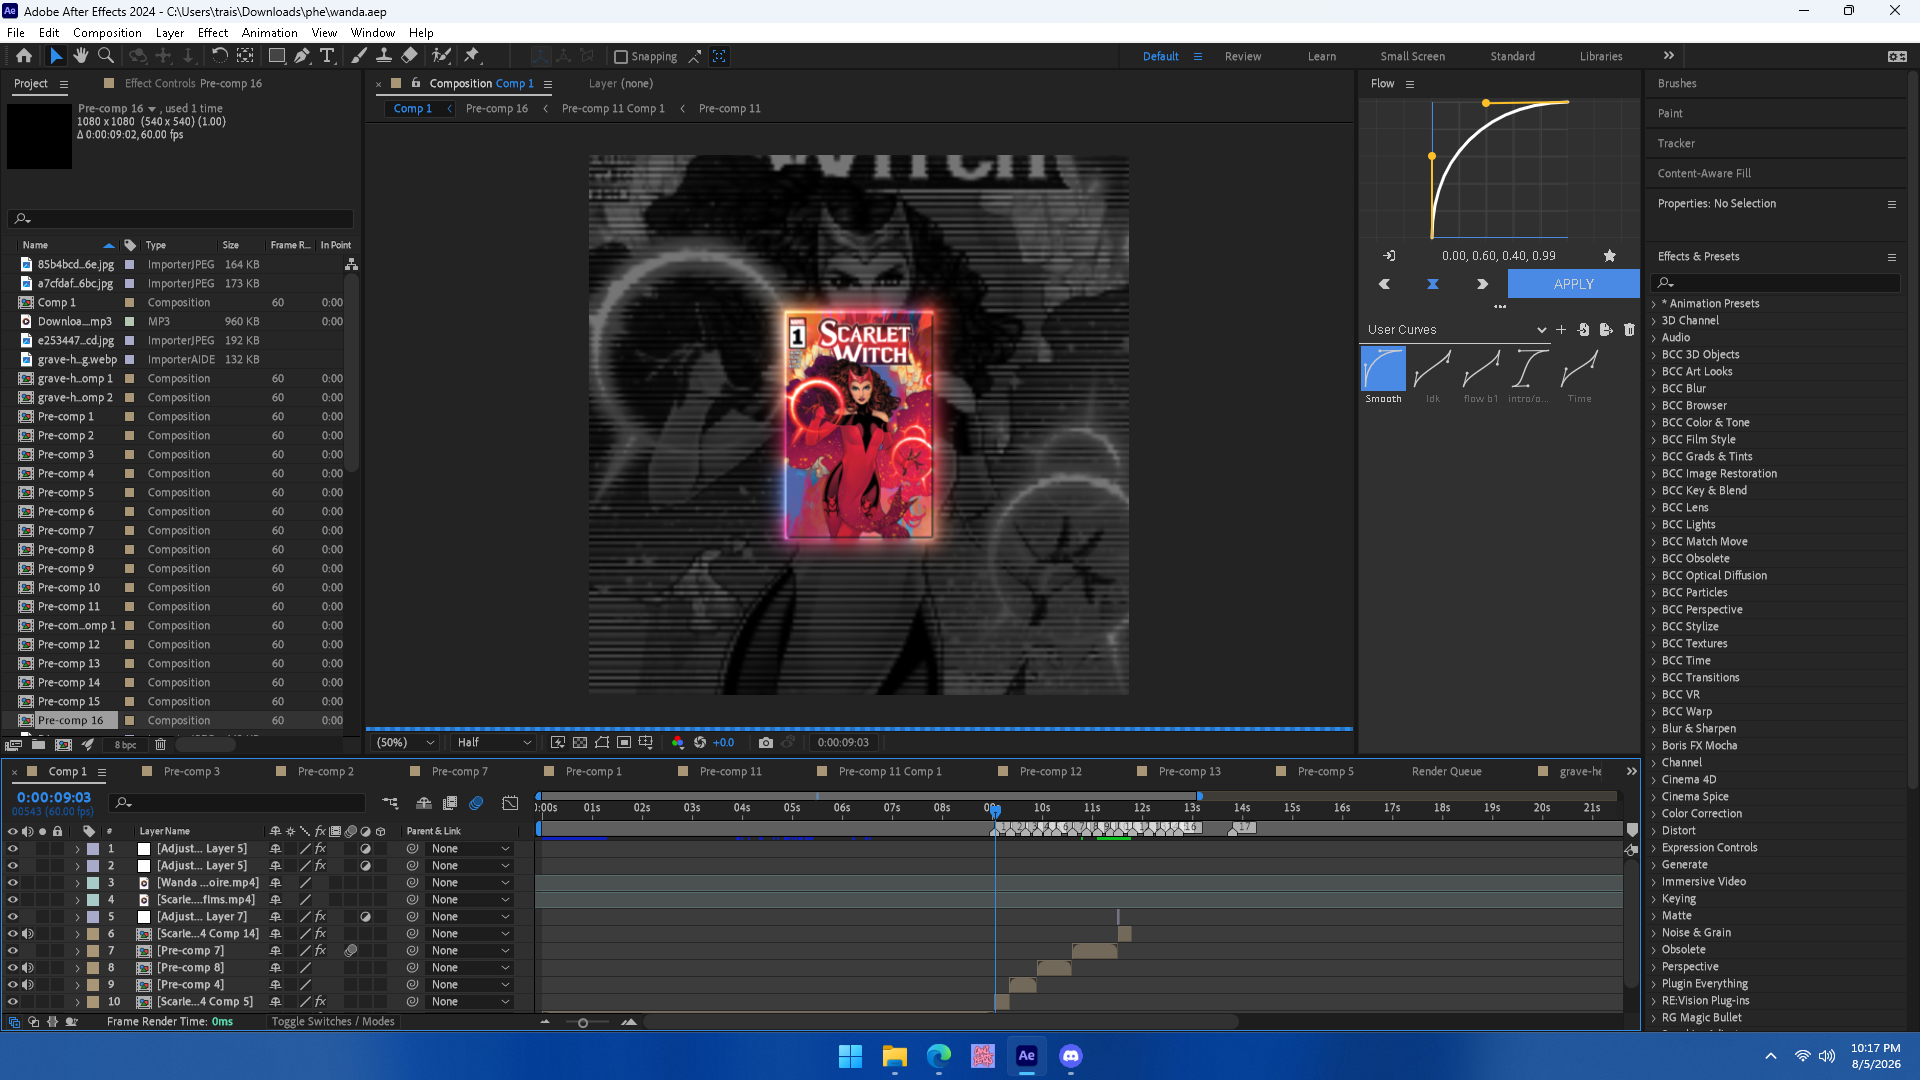Click the Home icon in toolbar
Image resolution: width=1920 pixels, height=1080 pixels.
24,56
